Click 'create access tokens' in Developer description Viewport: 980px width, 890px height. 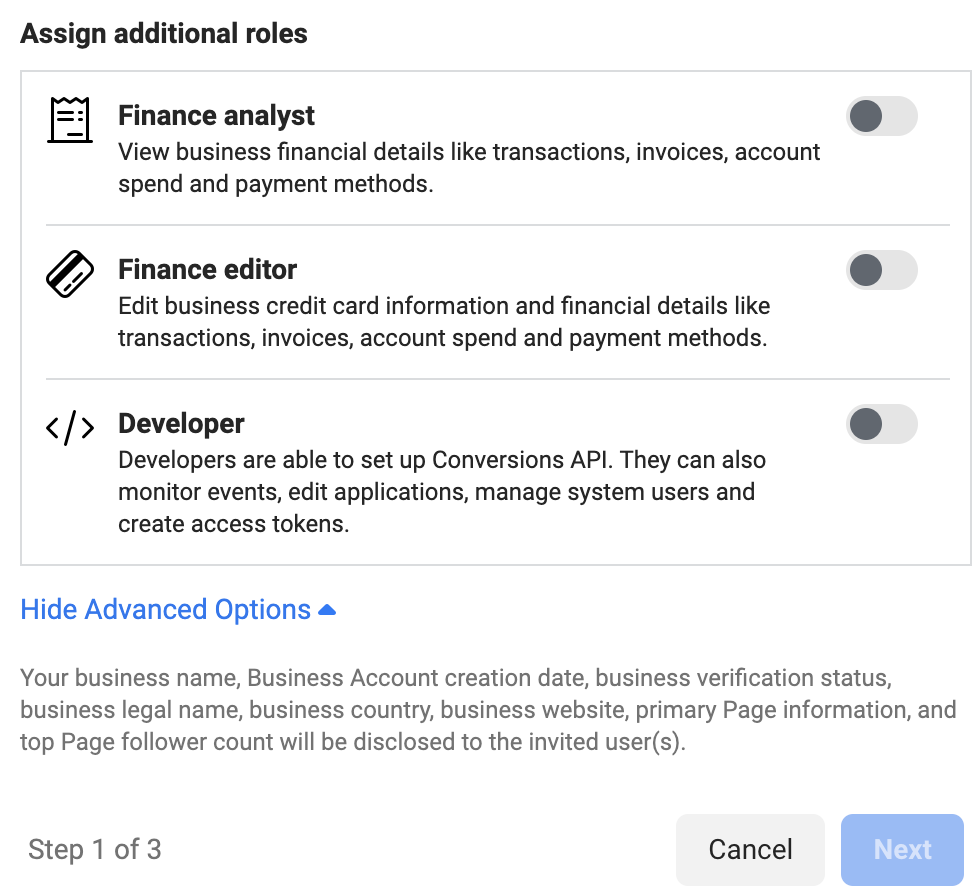(233, 524)
